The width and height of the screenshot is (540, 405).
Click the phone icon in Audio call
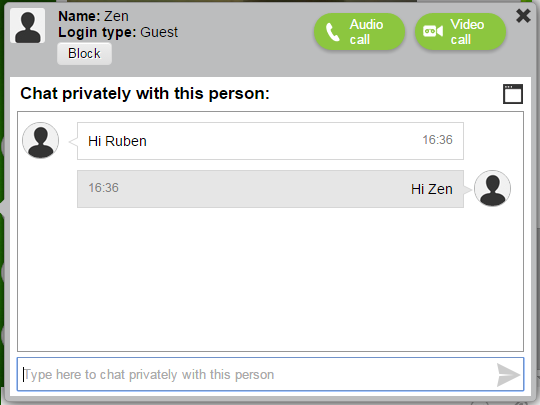(333, 32)
